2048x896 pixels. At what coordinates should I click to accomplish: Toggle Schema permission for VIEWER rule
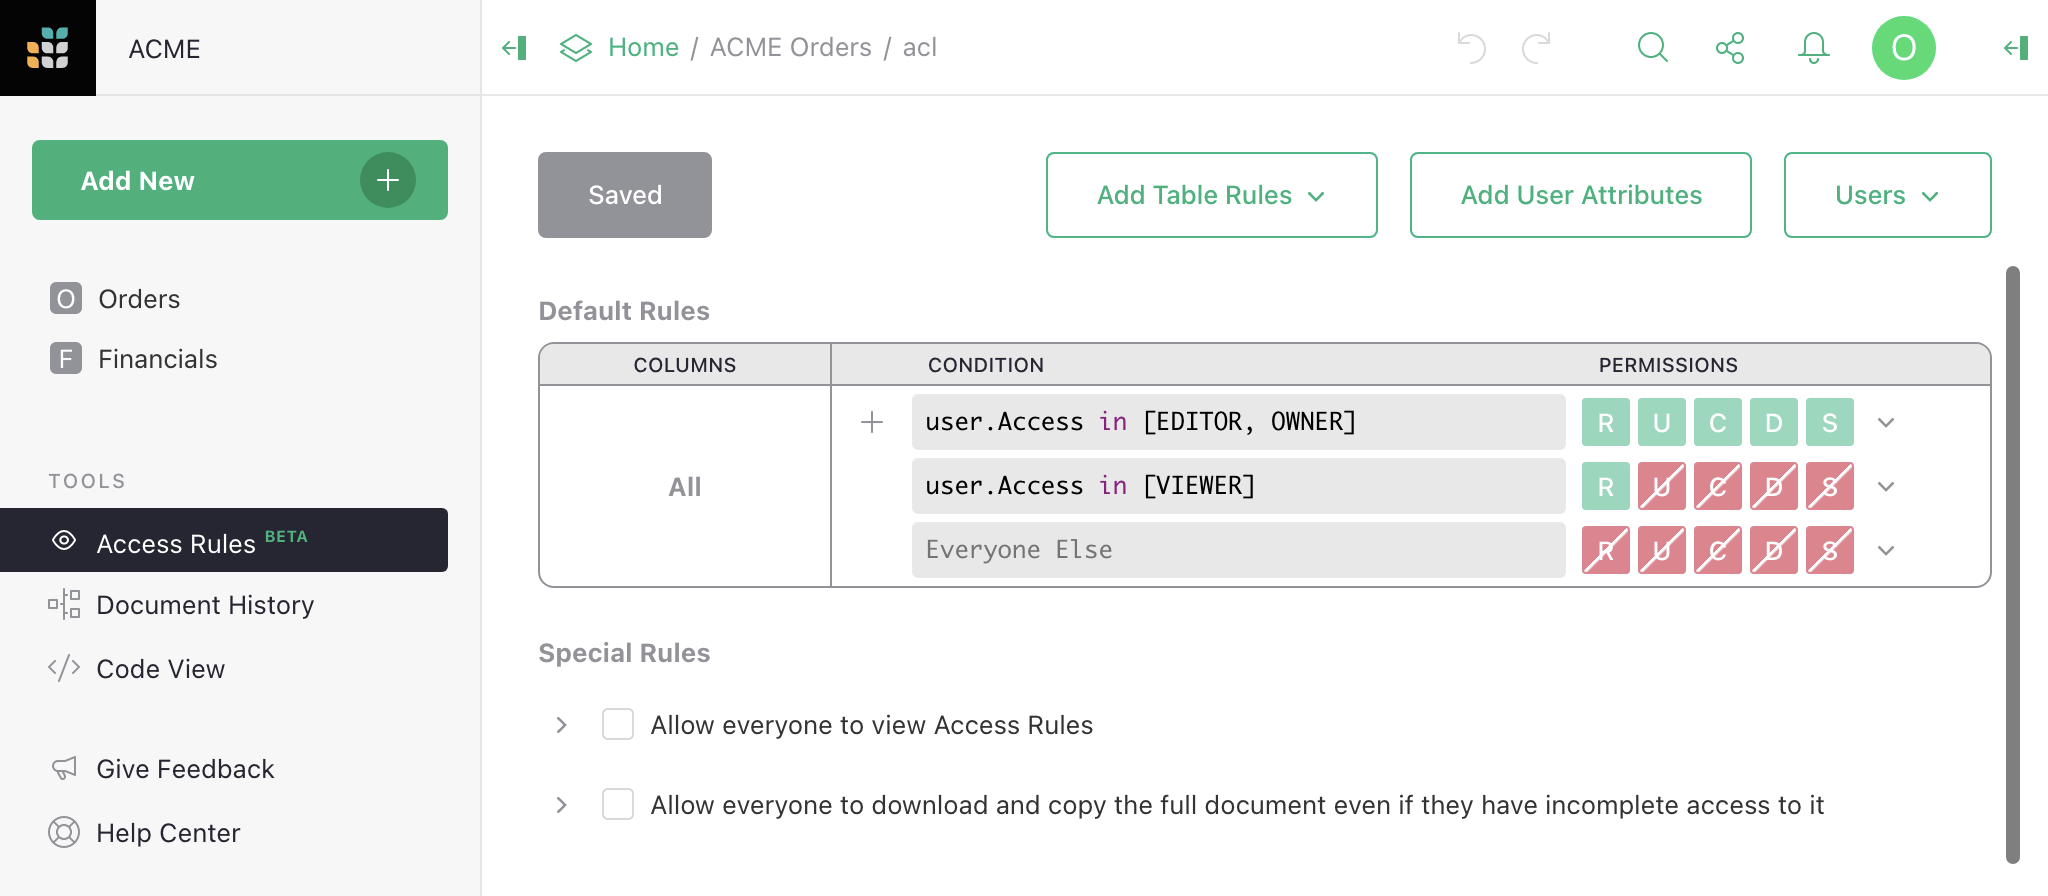pos(1830,486)
